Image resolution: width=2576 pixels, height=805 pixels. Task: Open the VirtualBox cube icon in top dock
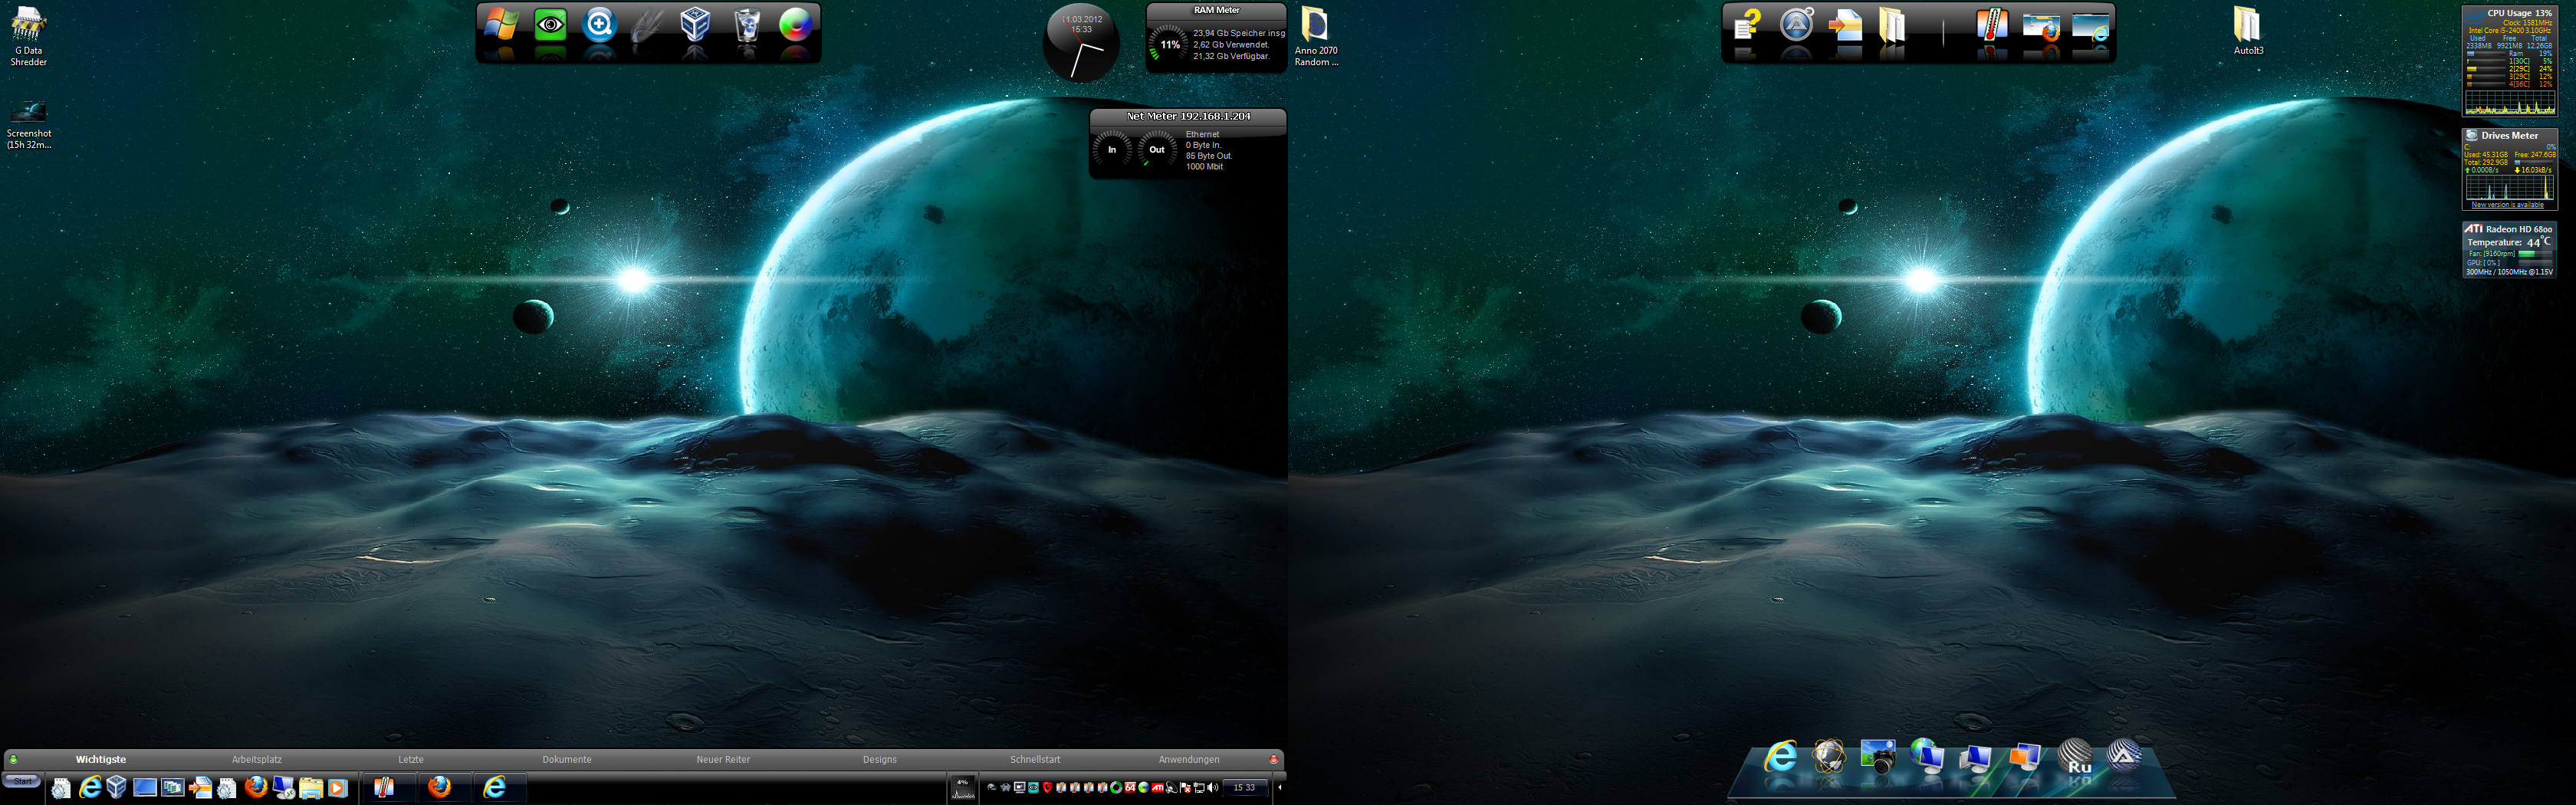tap(695, 25)
